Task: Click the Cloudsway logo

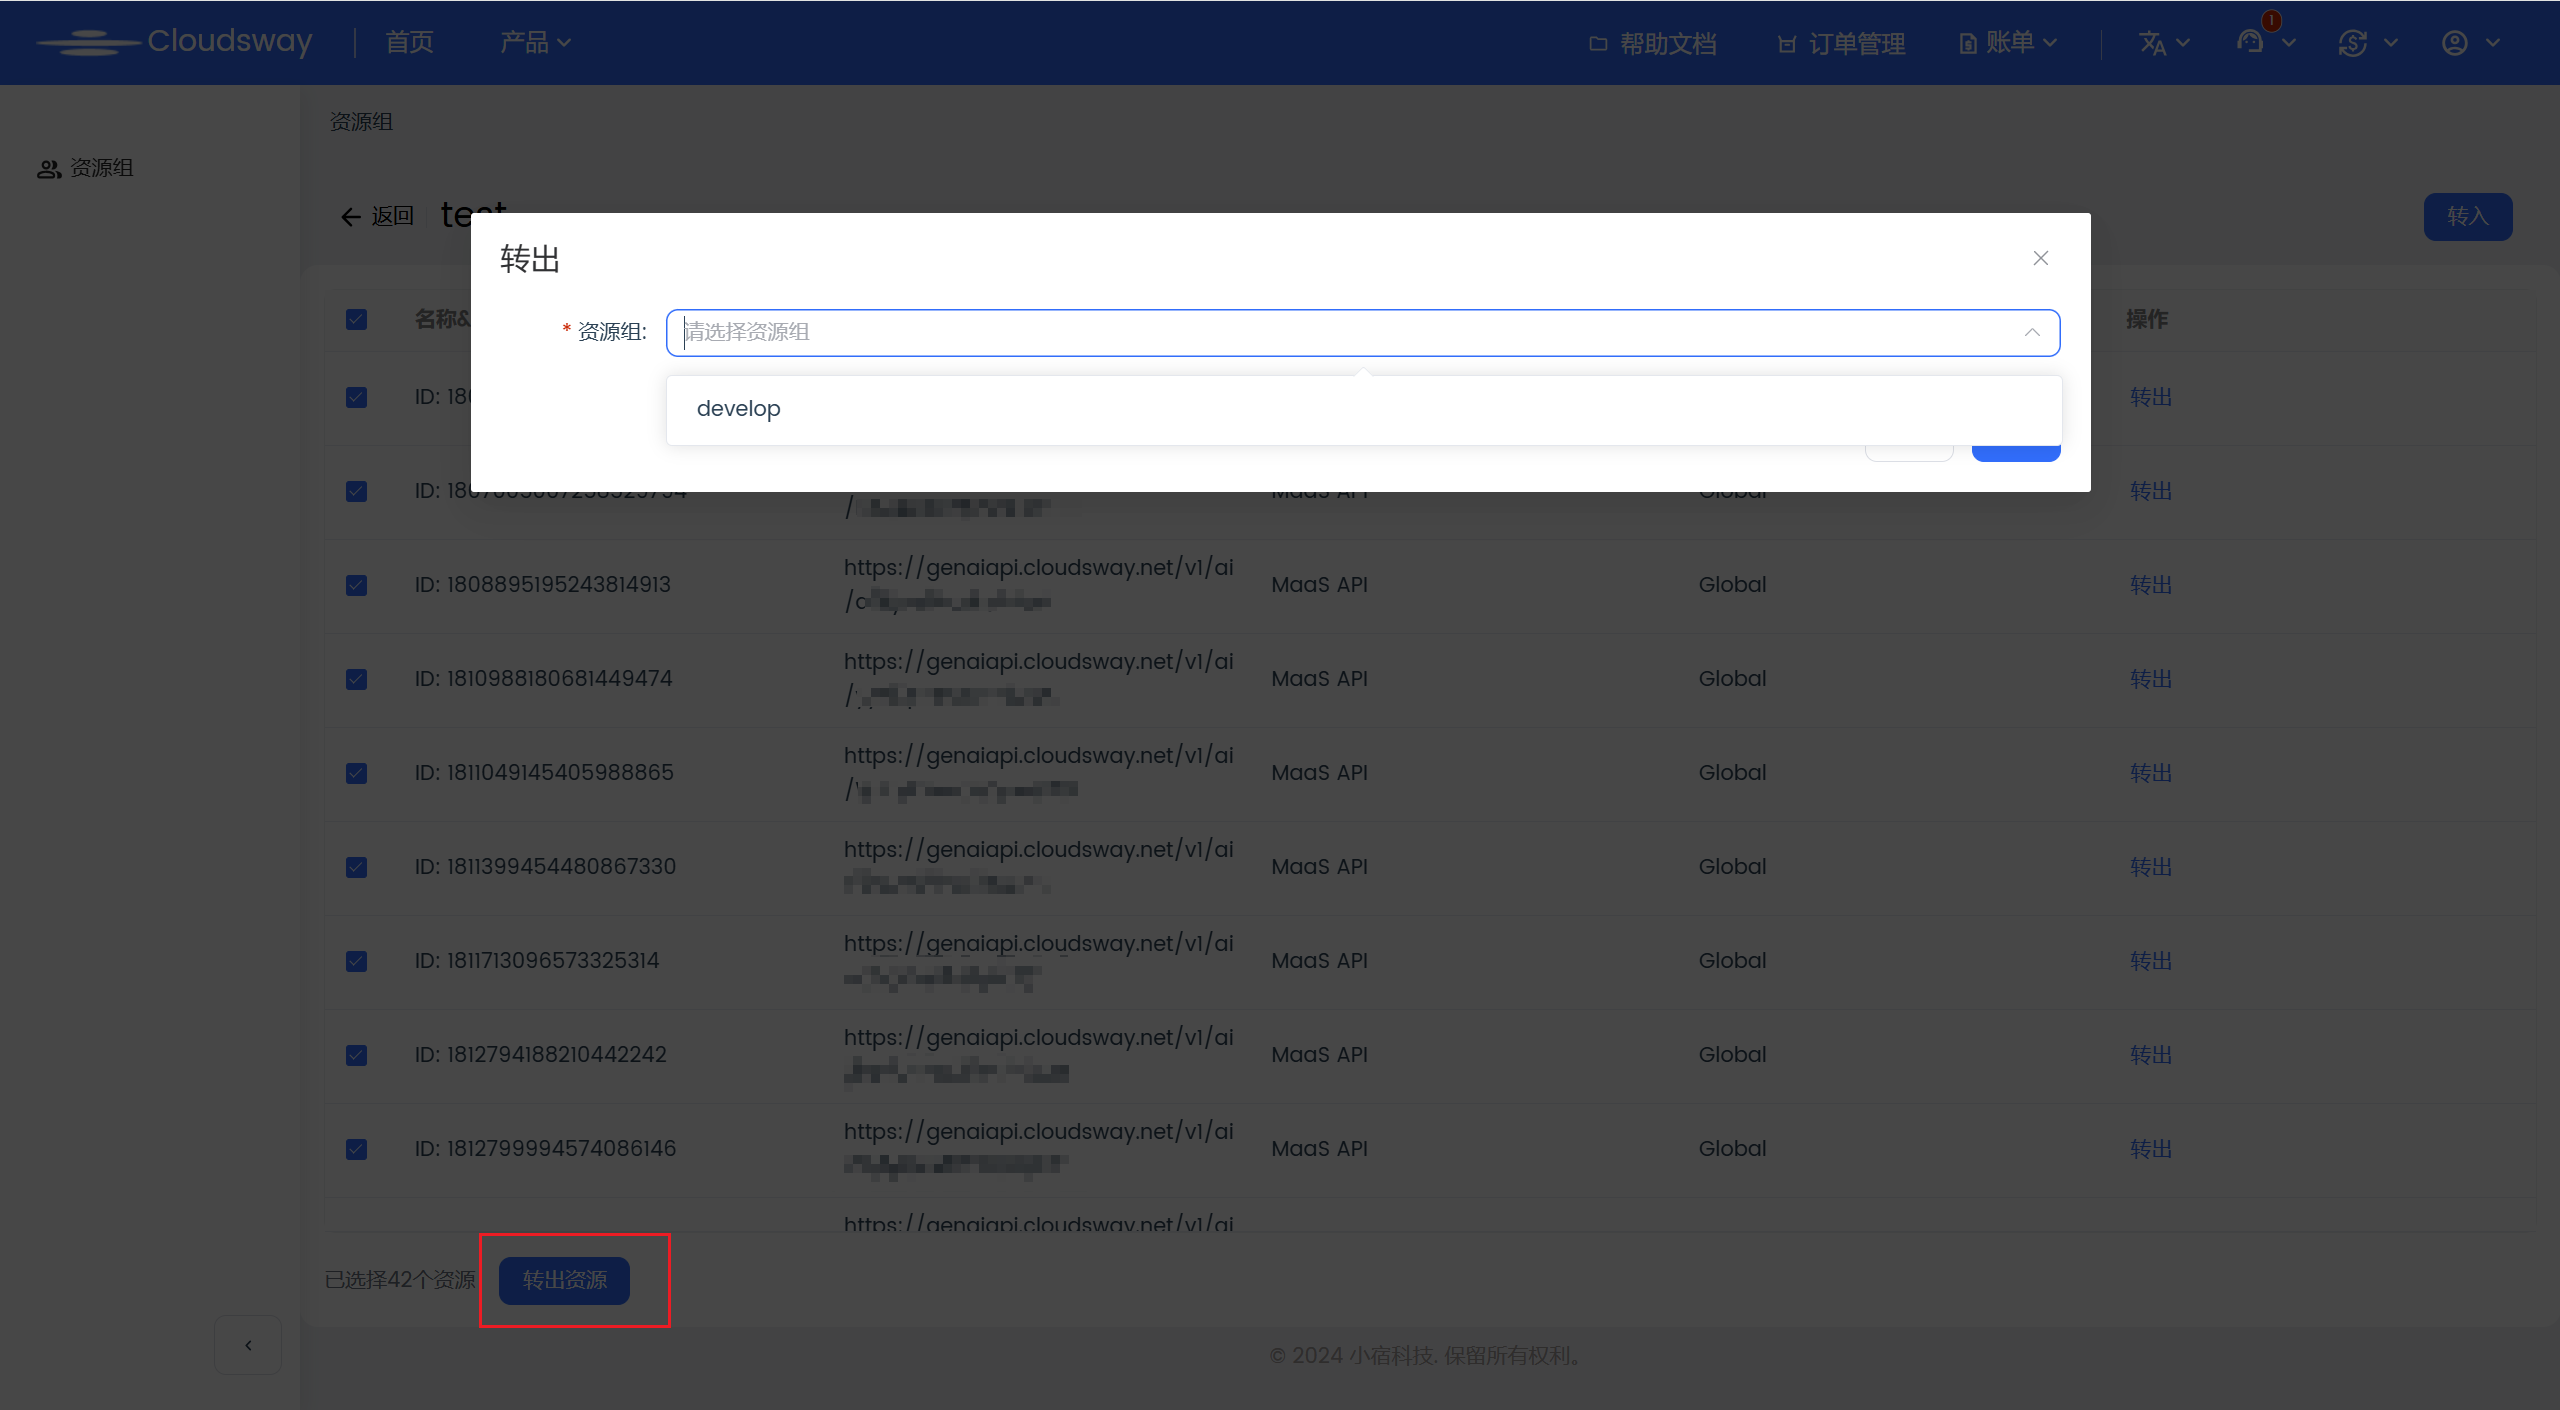Action: tap(176, 42)
